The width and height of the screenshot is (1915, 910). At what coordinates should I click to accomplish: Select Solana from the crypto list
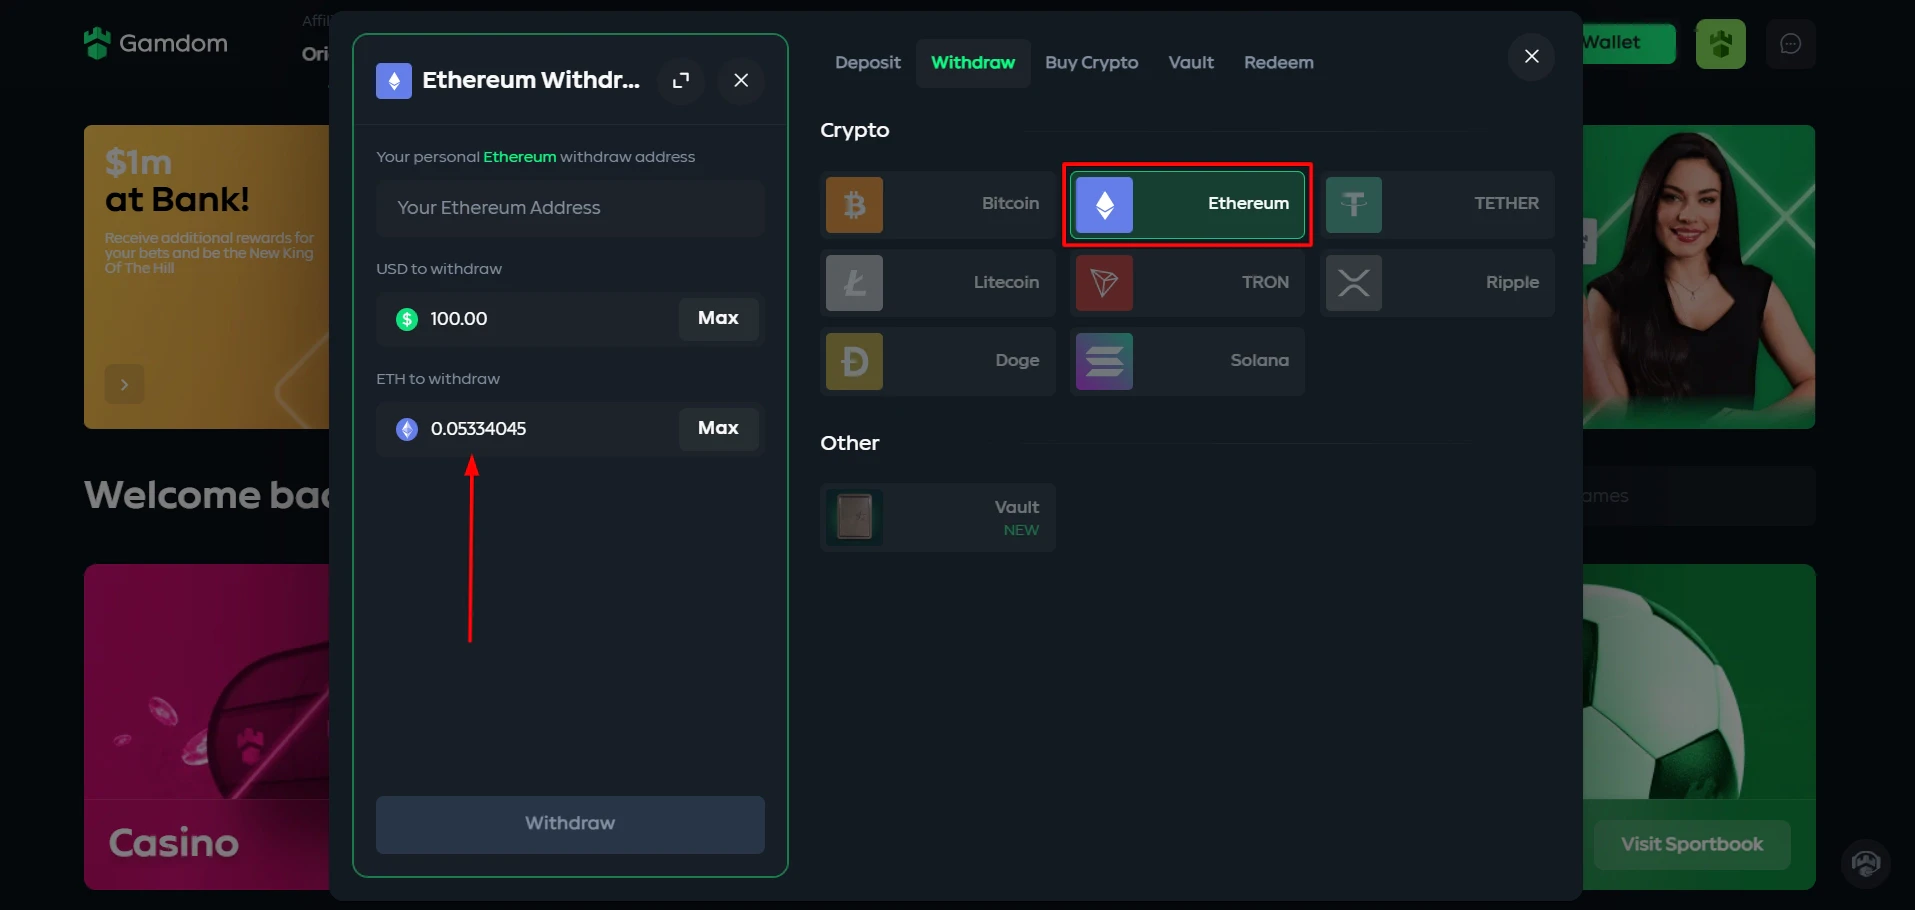pos(1187,361)
